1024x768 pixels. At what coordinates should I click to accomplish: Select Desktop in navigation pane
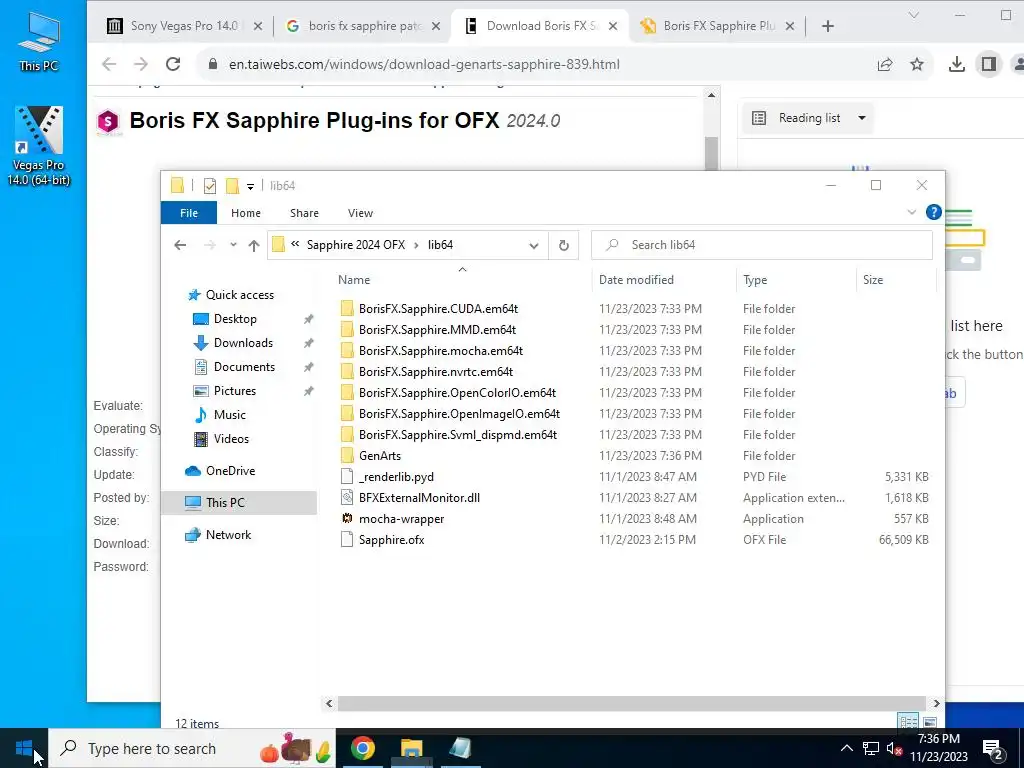(235, 319)
